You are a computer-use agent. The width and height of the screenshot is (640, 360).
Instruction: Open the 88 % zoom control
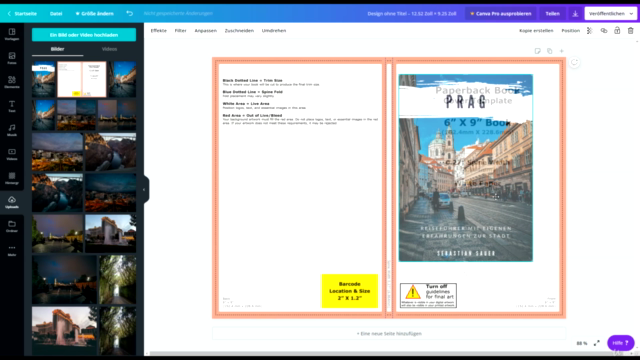pyautogui.click(x=582, y=343)
